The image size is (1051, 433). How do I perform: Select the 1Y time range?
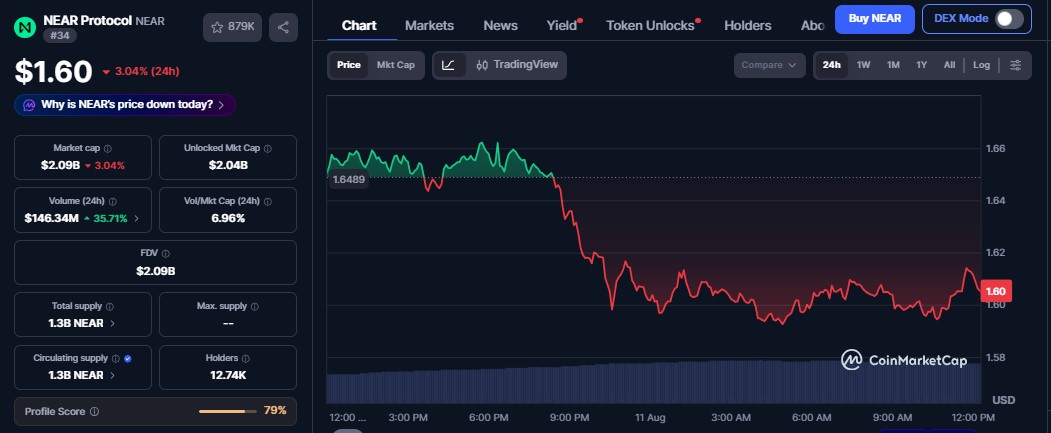click(x=922, y=65)
